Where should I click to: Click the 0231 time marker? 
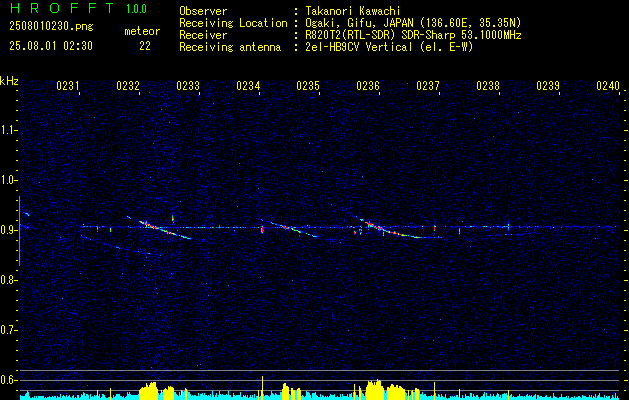pyautogui.click(x=67, y=85)
